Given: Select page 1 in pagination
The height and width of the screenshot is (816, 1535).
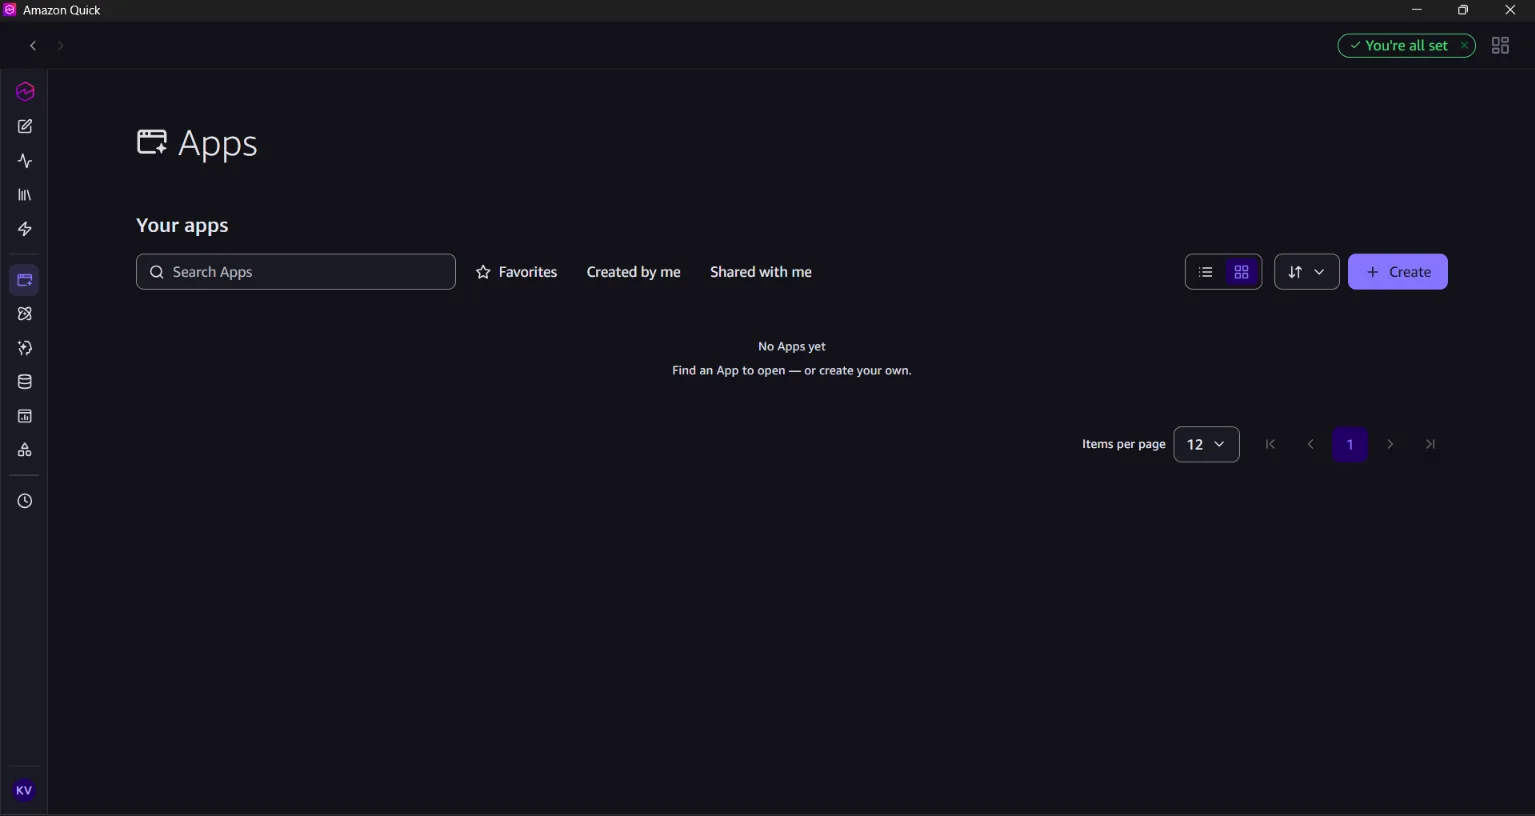Looking at the screenshot, I should coord(1350,444).
